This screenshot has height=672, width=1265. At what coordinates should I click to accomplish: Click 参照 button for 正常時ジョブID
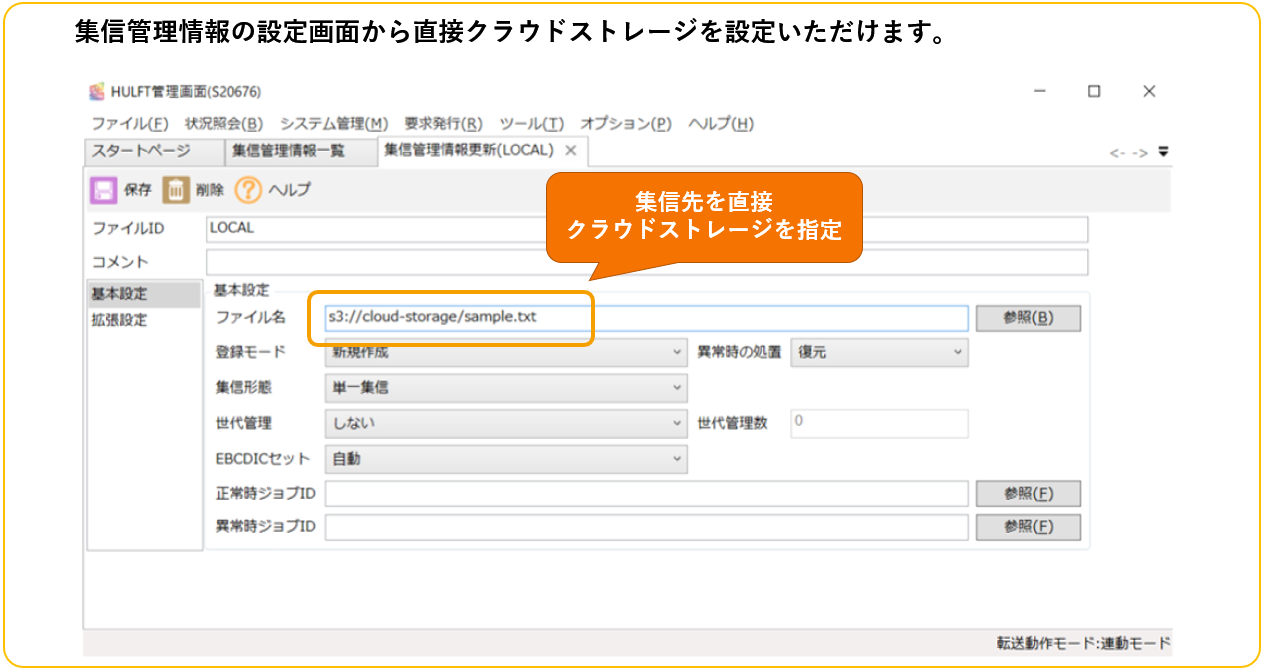pos(1028,493)
